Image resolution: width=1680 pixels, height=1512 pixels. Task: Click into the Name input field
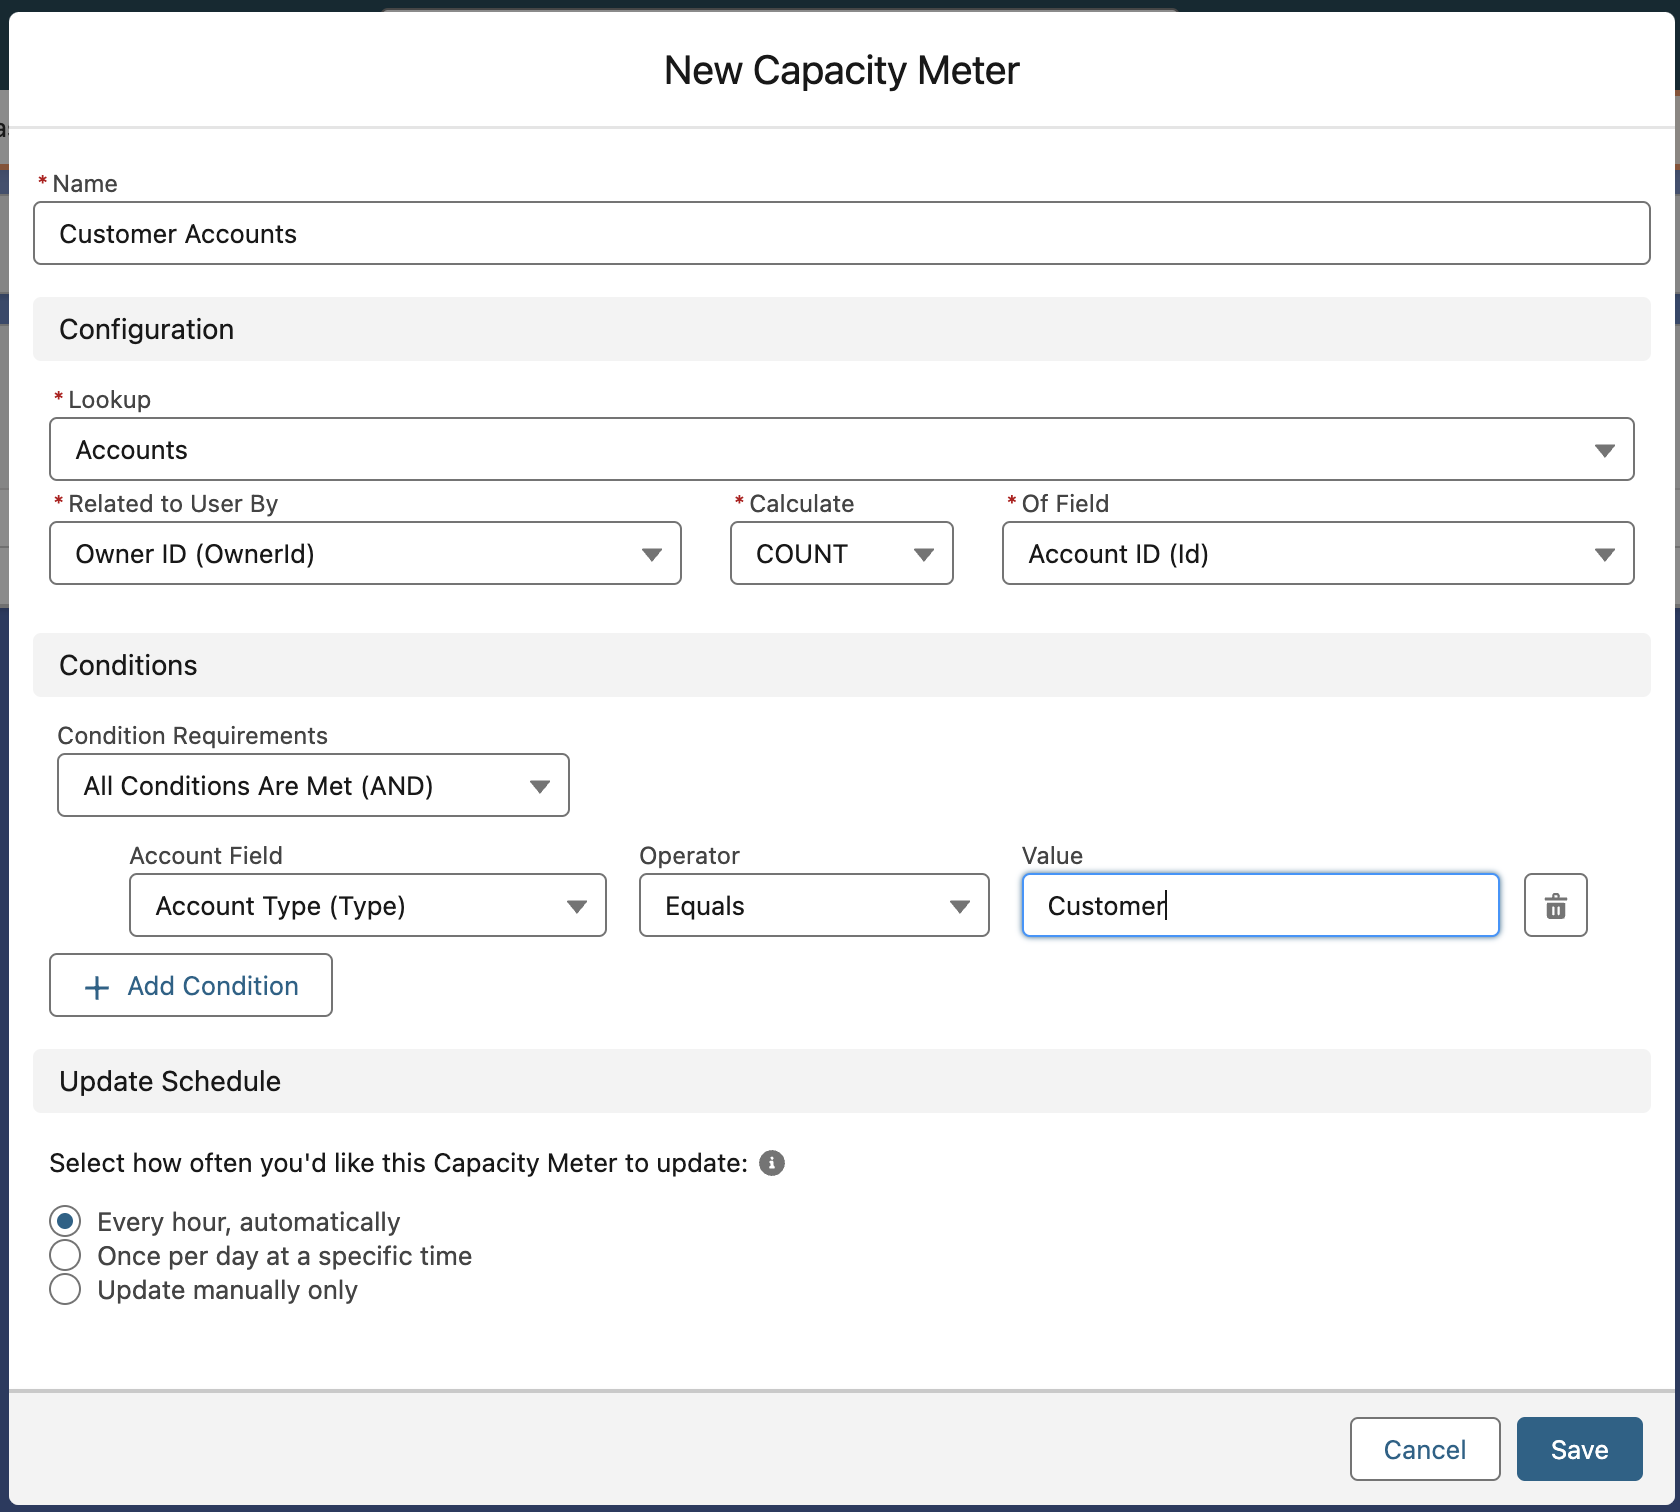[841, 234]
